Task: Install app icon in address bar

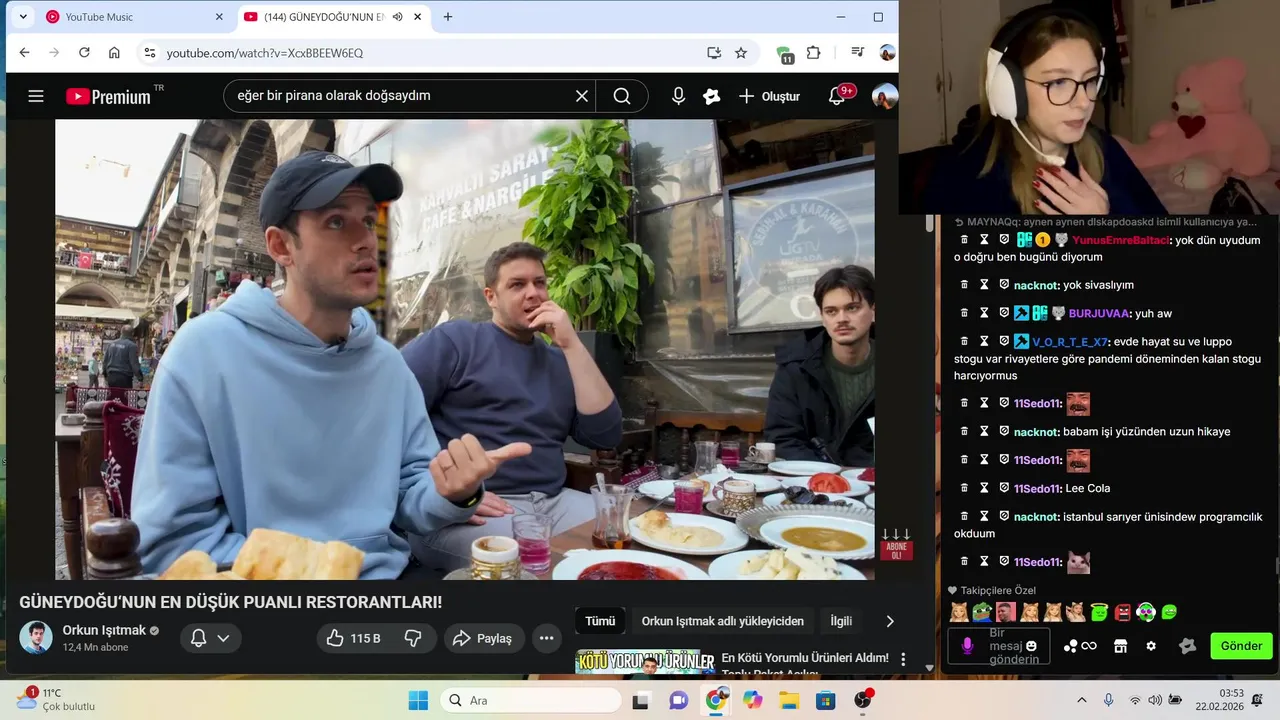Action: pos(714,53)
